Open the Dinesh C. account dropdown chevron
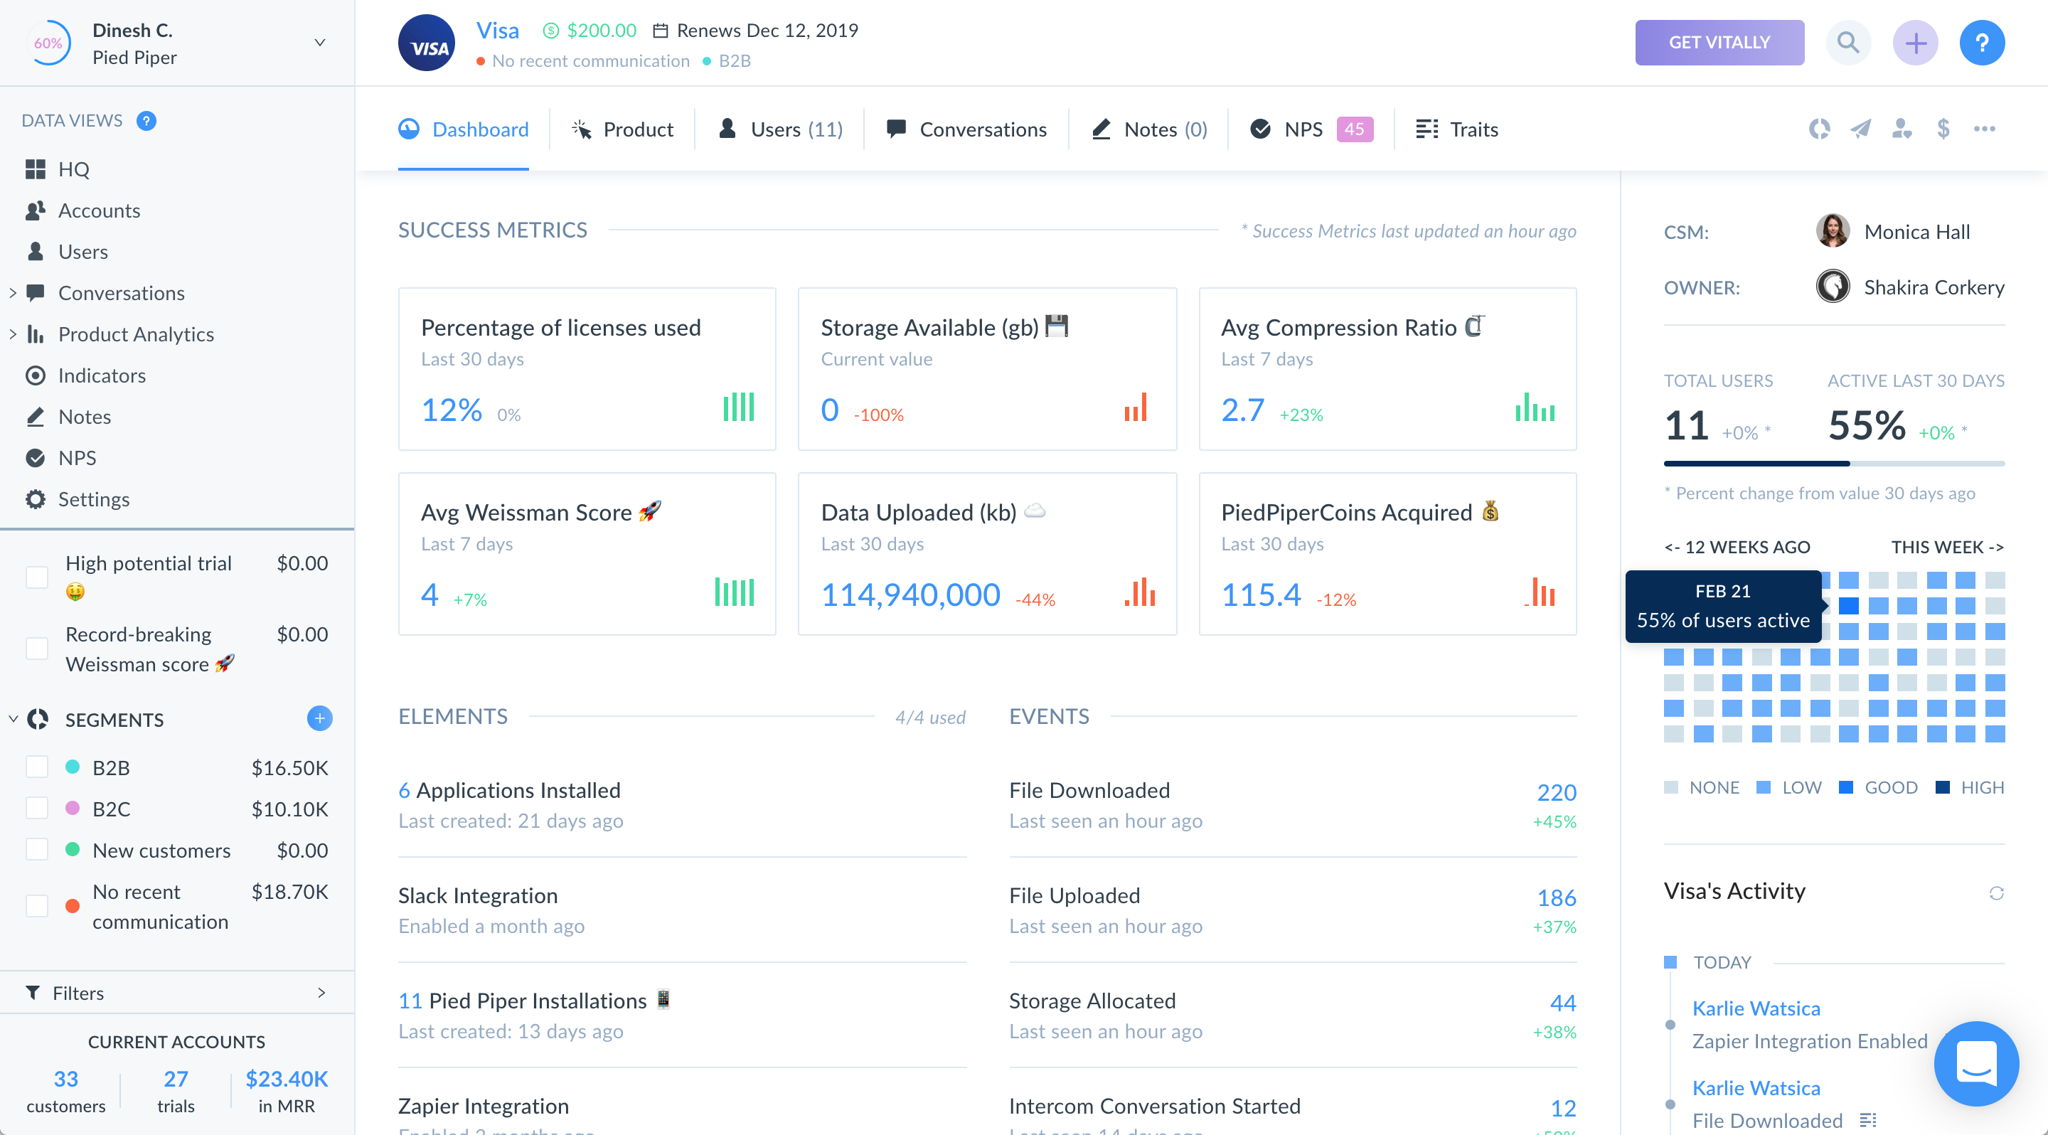The image size is (2048, 1135). tap(320, 42)
